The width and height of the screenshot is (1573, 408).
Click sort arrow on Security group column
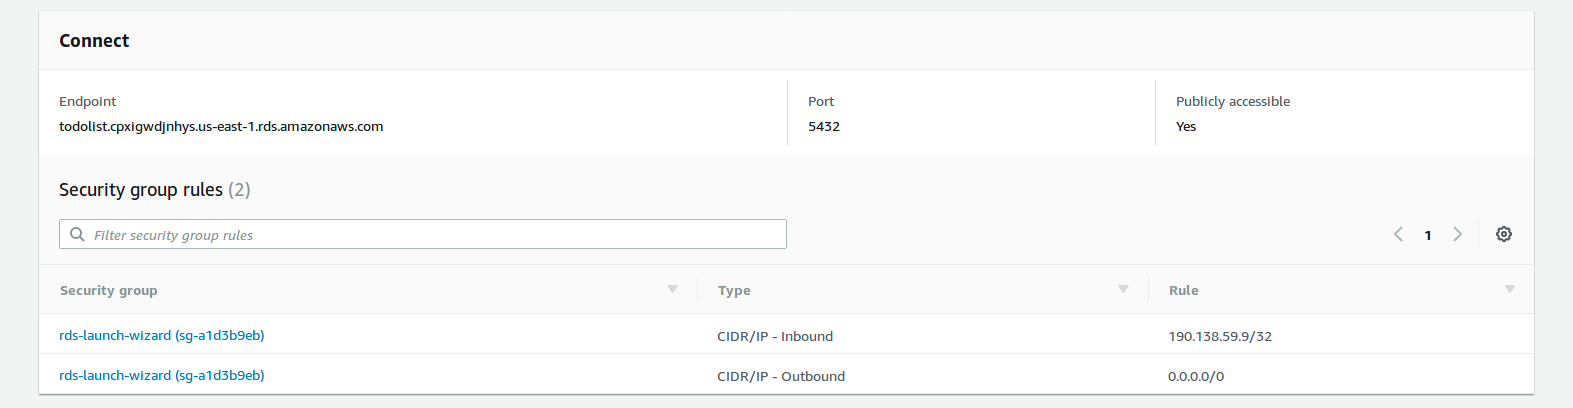point(672,289)
